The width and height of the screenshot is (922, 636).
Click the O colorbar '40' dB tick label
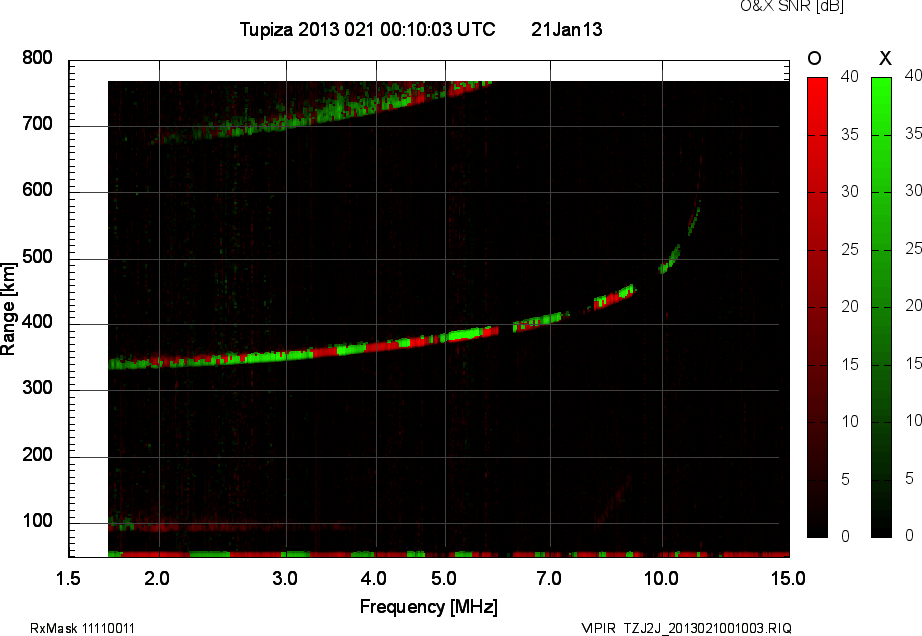pos(849,76)
